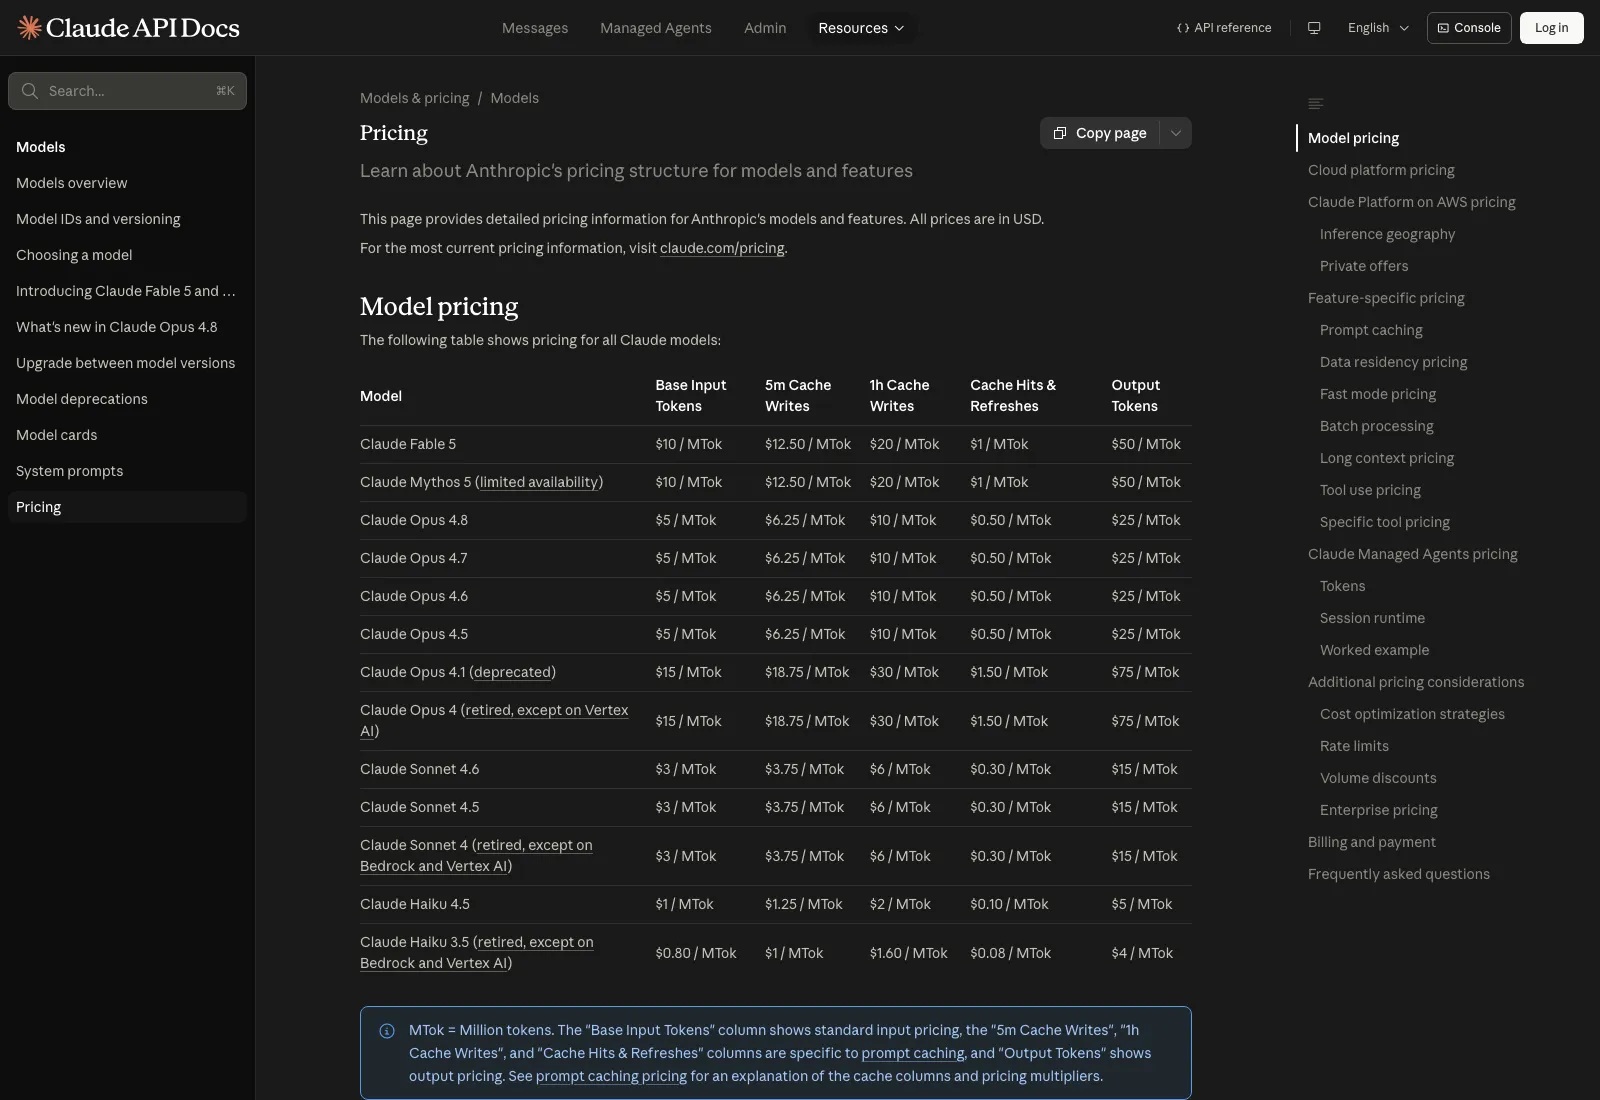Jump to Session runtime section
The width and height of the screenshot is (1600, 1100).
(1372, 618)
